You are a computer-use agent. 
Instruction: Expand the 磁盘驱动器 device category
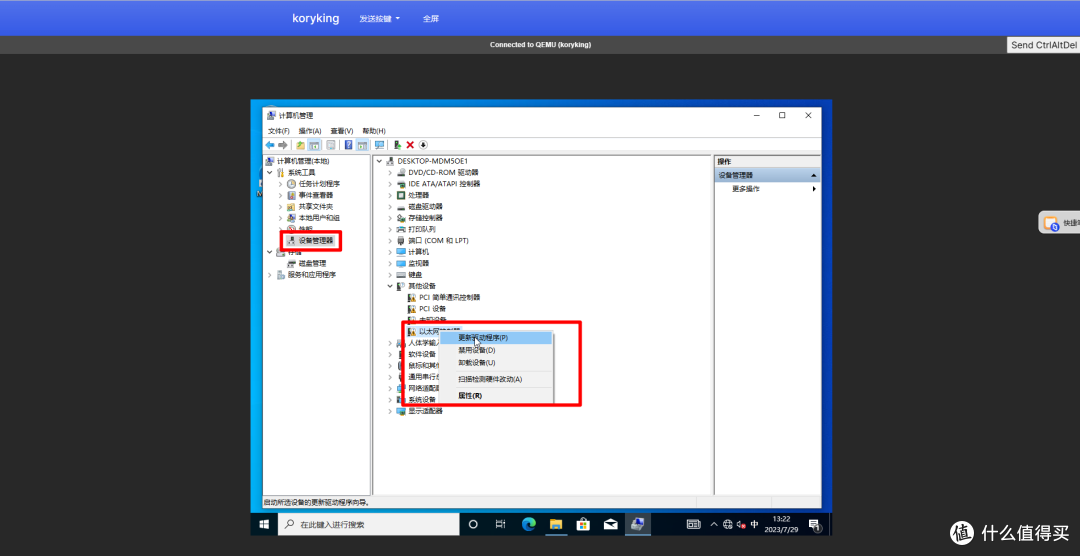(390, 207)
